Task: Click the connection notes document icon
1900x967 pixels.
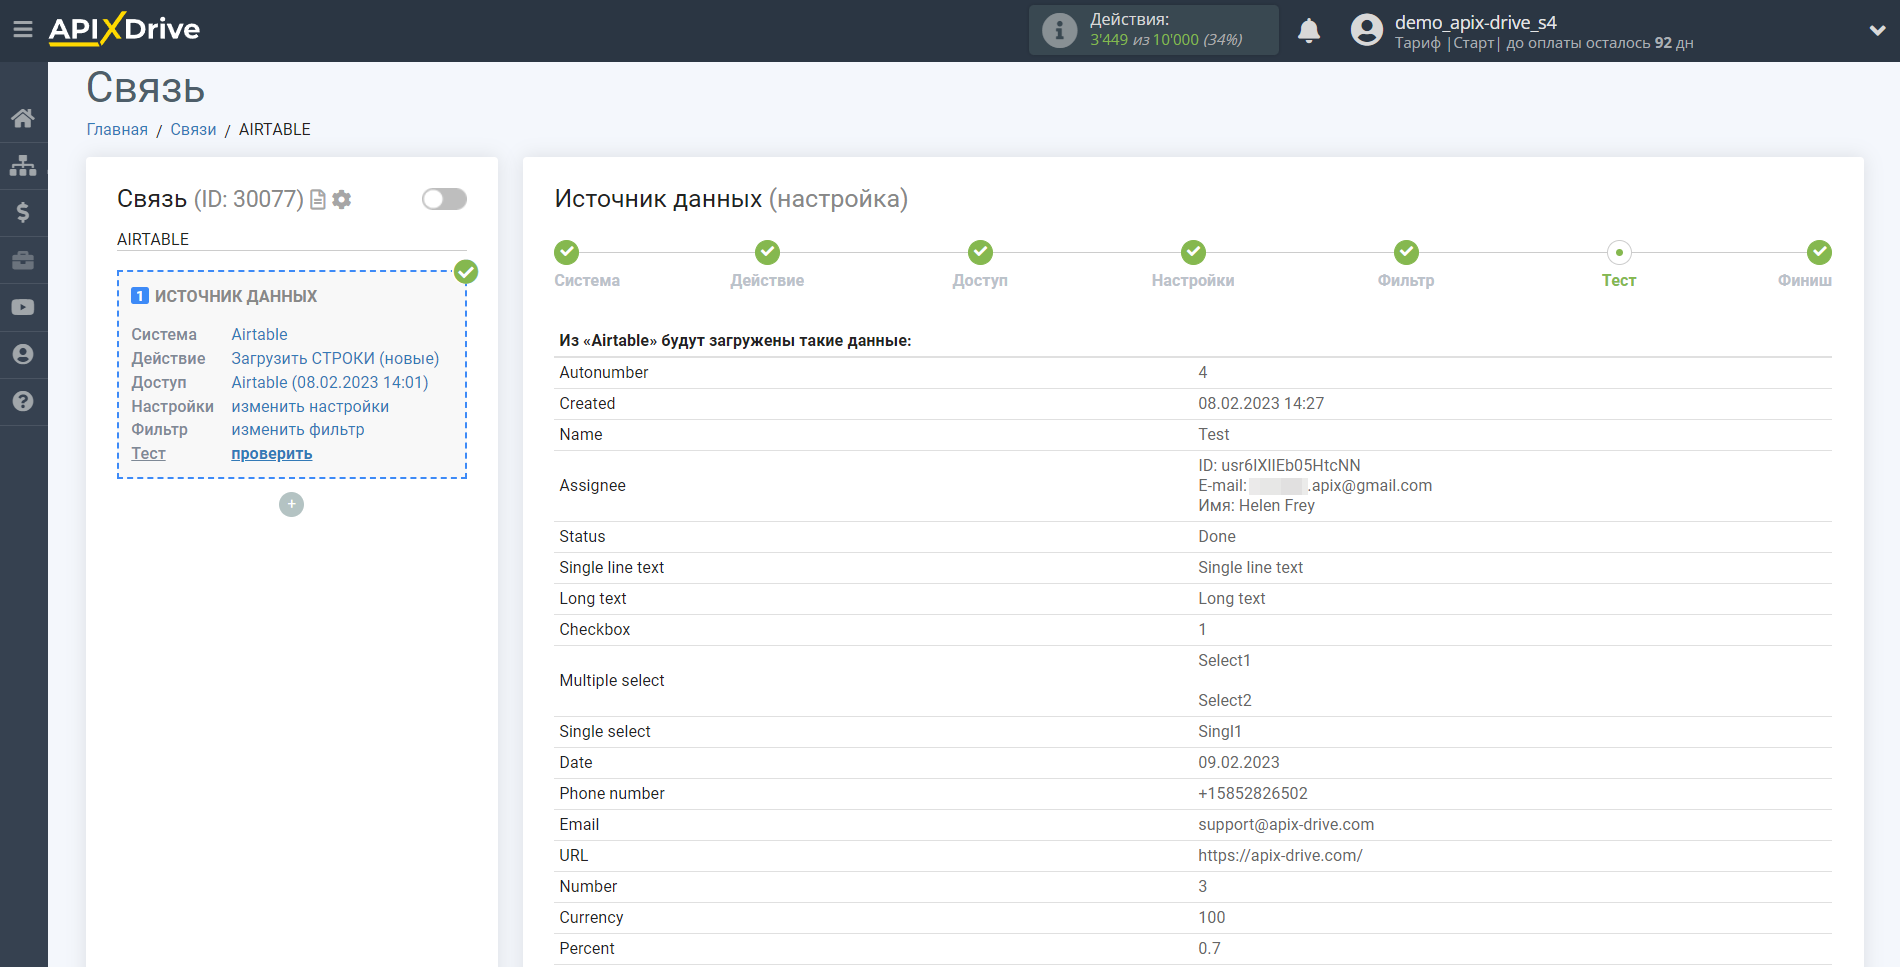Action: [x=318, y=199]
